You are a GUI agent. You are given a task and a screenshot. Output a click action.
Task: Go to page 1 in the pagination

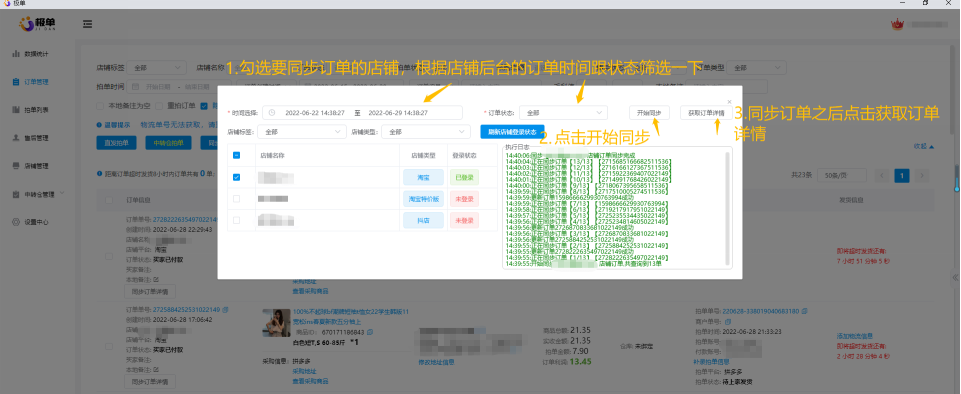point(902,176)
